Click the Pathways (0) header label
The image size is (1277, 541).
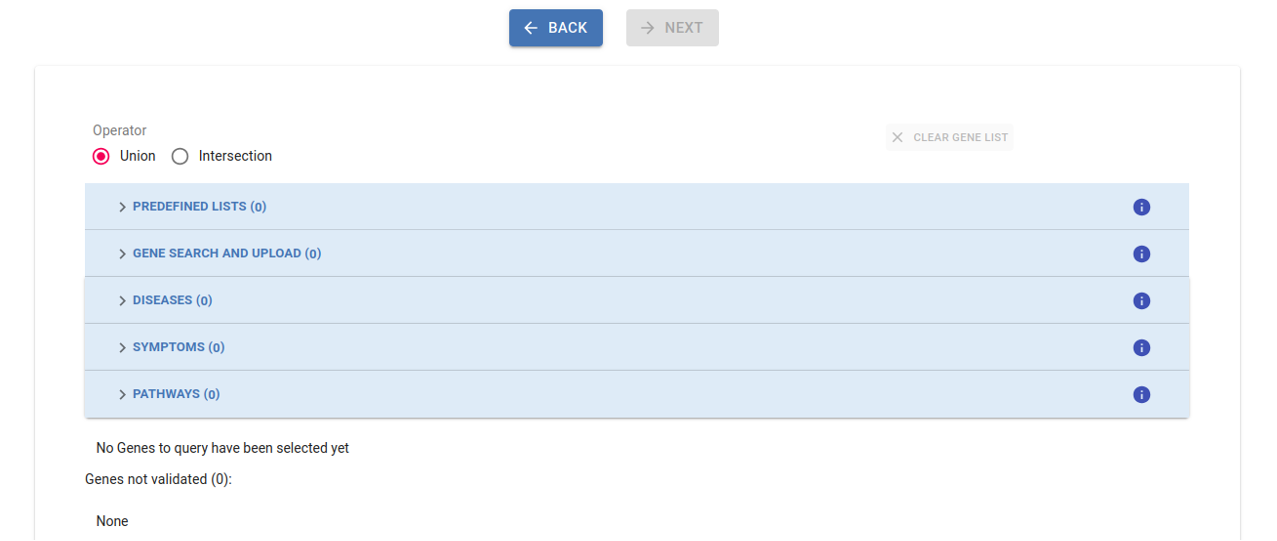point(176,395)
